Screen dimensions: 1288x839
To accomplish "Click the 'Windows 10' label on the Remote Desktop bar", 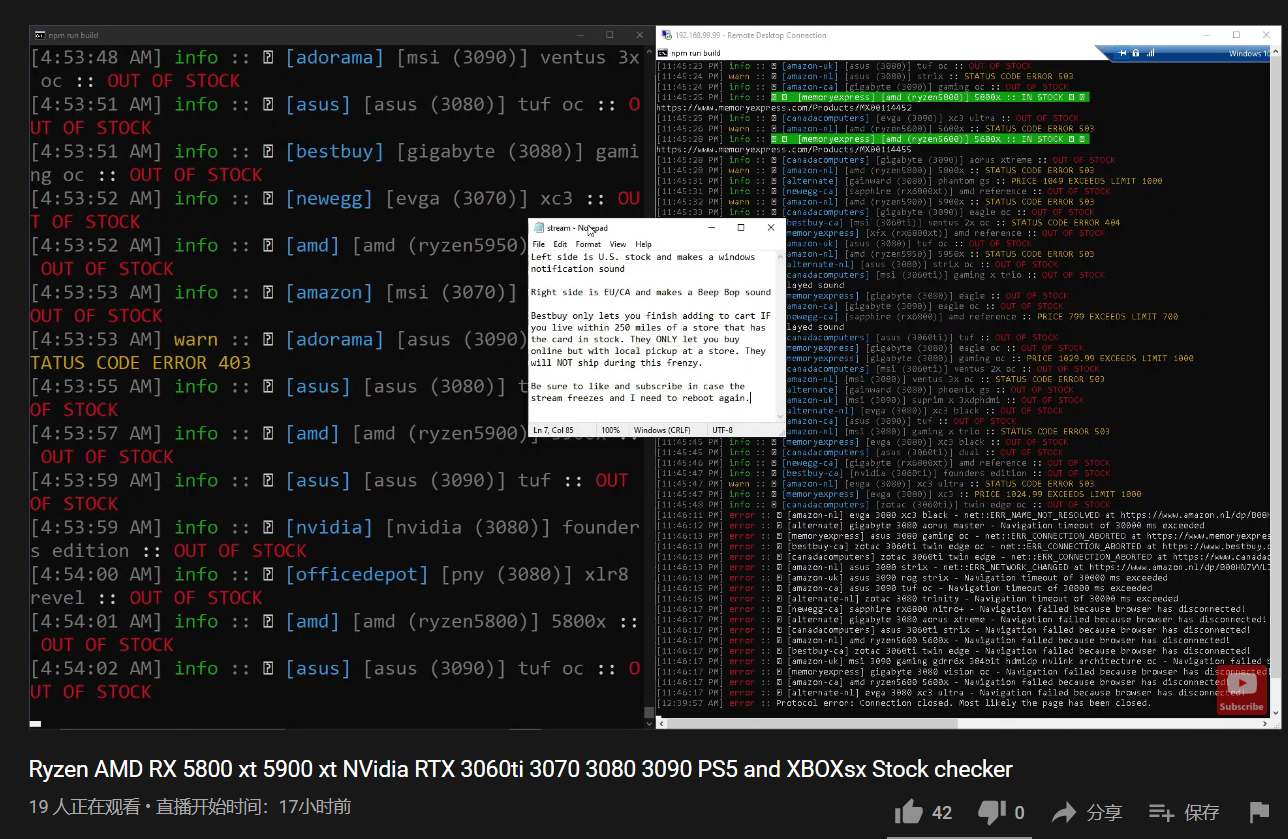I will click(x=1250, y=53).
